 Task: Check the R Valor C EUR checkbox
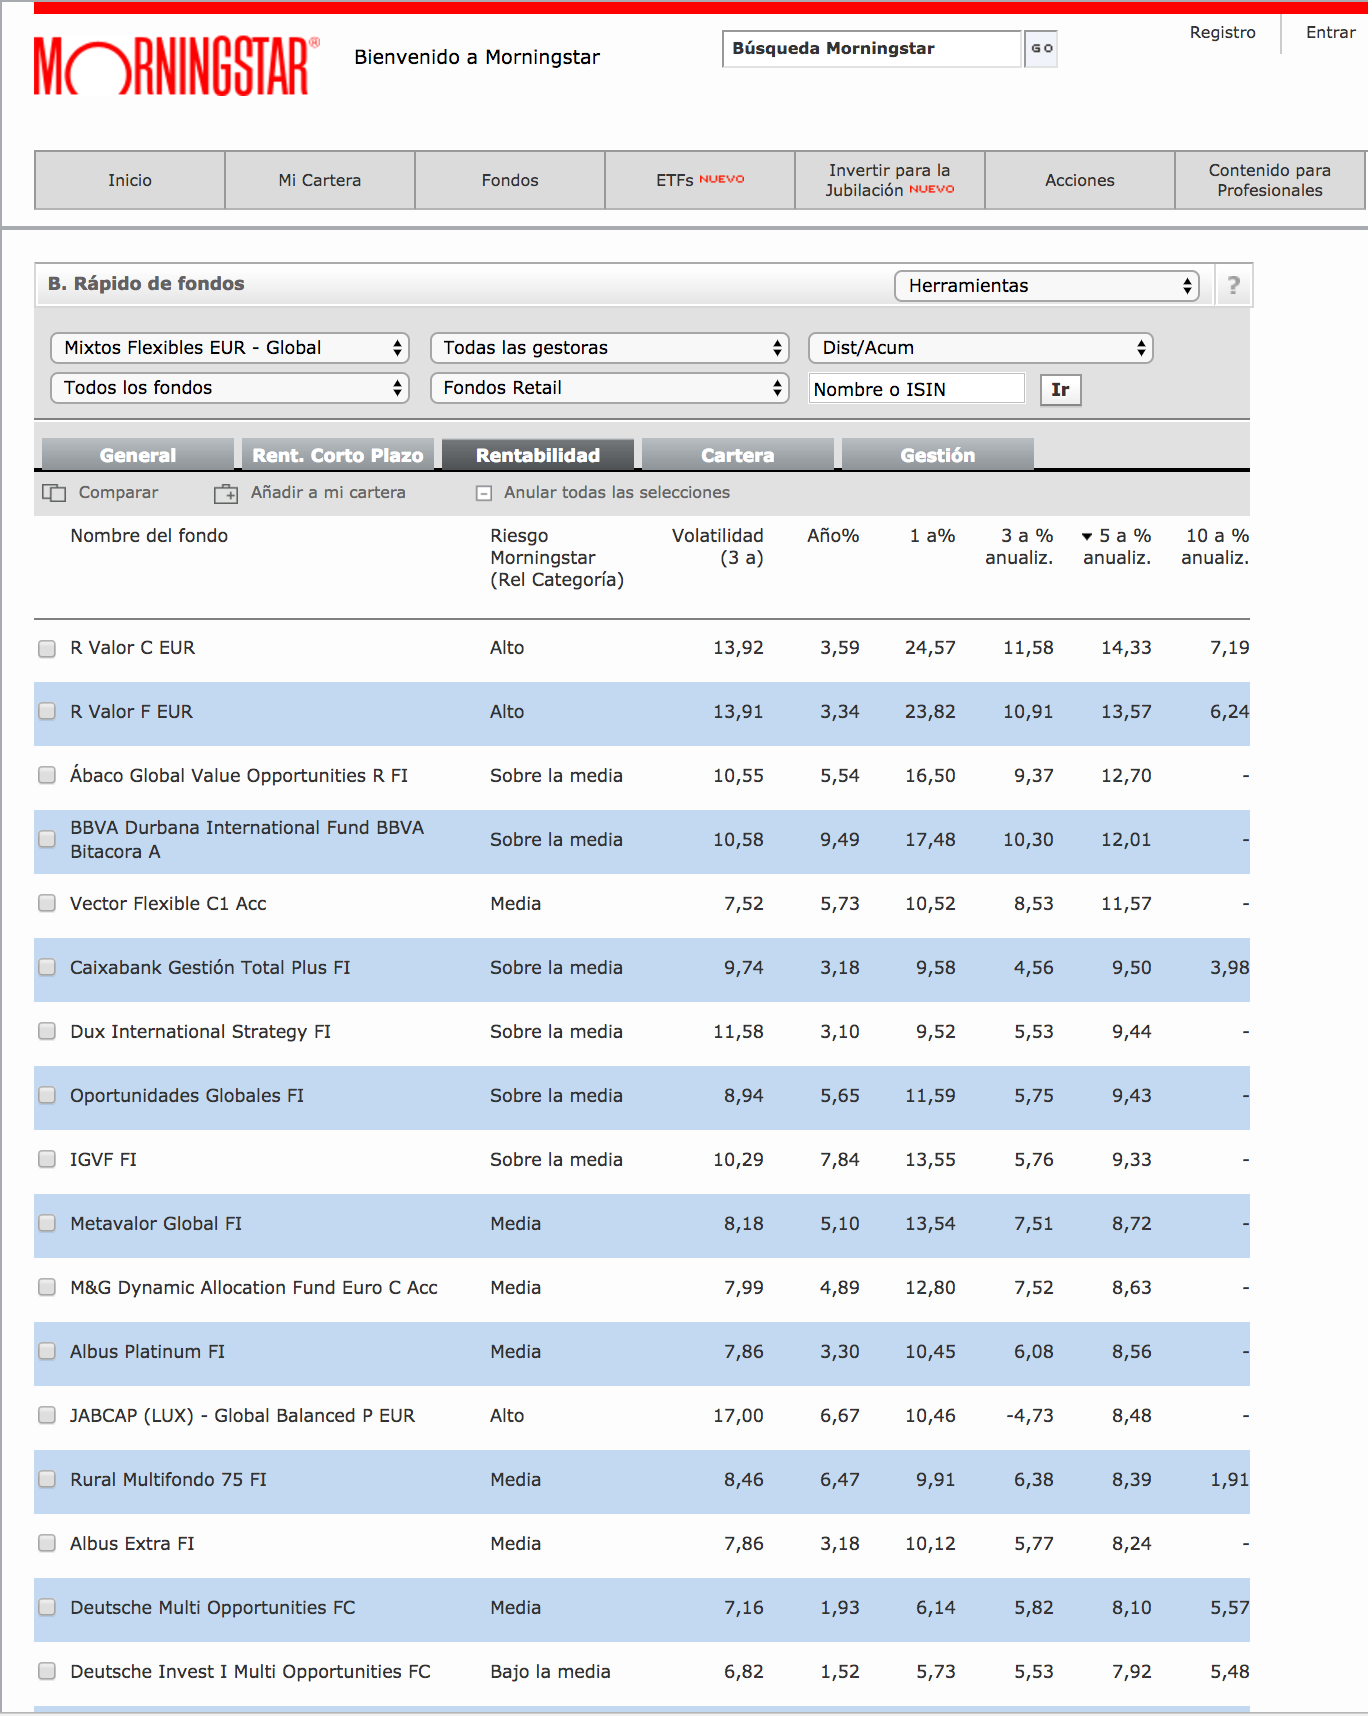47,648
